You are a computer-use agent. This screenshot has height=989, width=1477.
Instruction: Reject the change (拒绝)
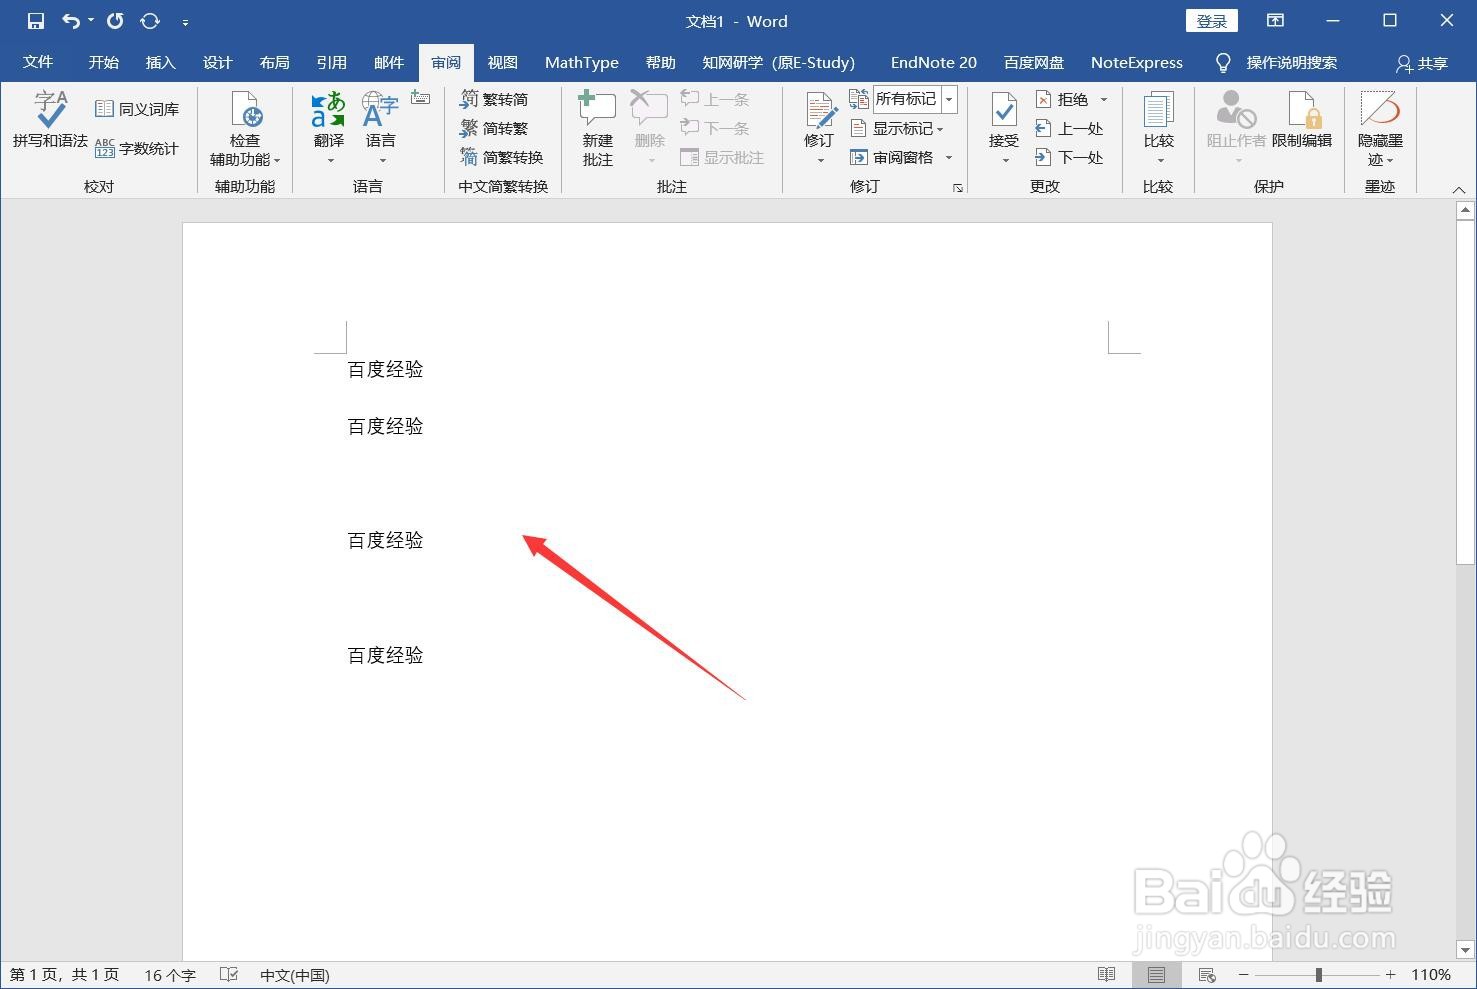(1062, 99)
